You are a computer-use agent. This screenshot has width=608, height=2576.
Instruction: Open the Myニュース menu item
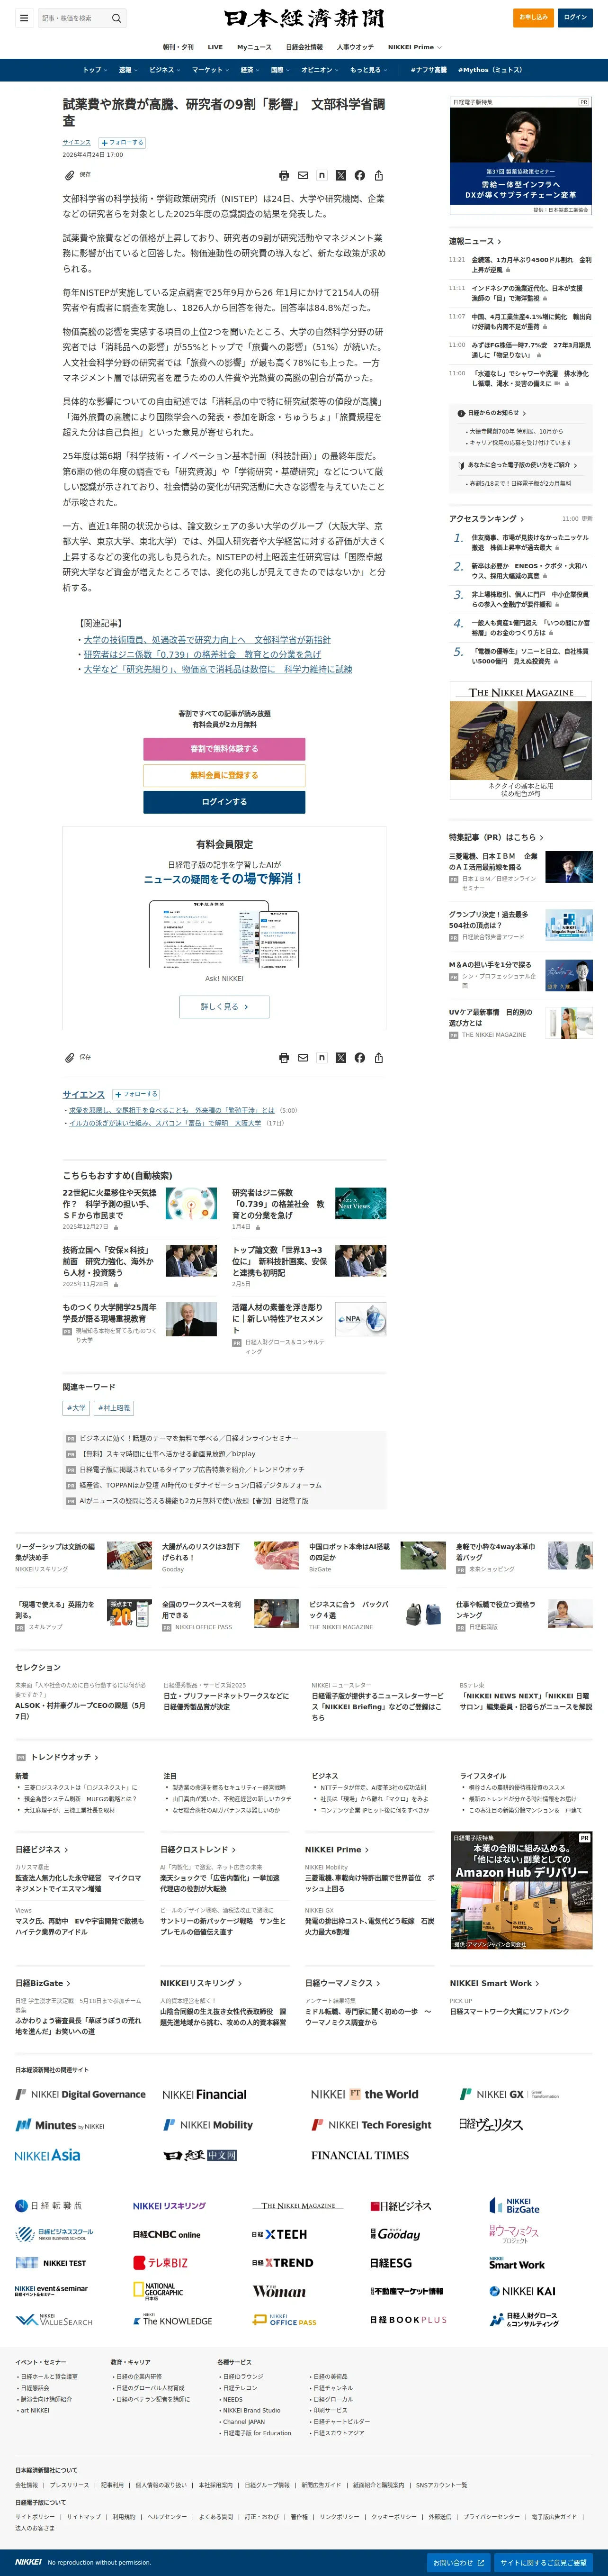(x=254, y=47)
